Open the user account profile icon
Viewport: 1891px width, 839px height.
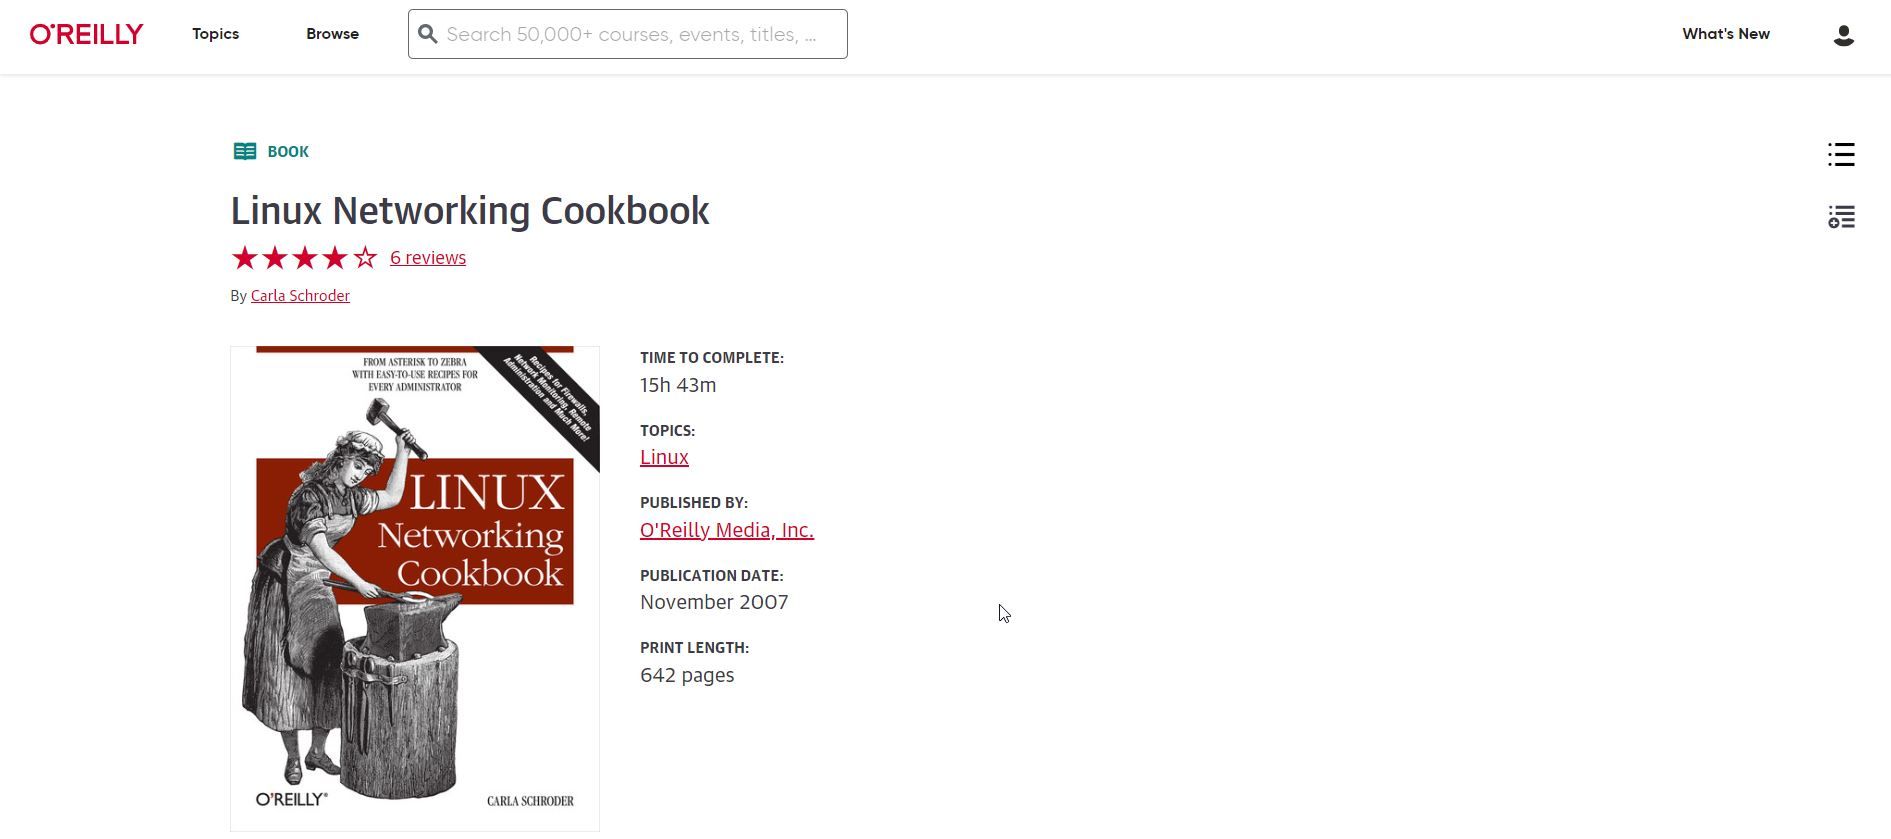(1844, 35)
